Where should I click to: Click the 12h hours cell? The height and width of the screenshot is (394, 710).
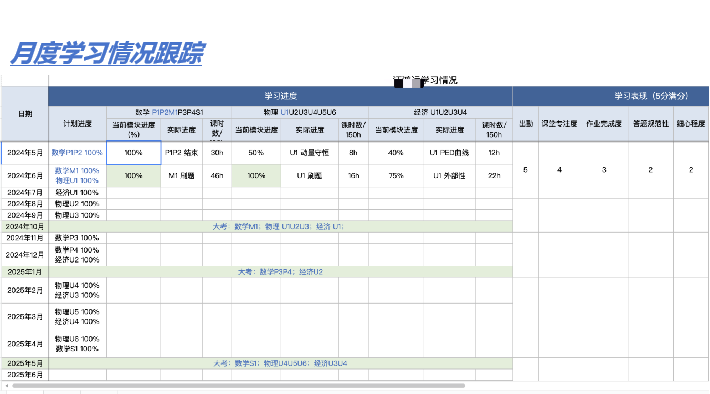point(494,153)
